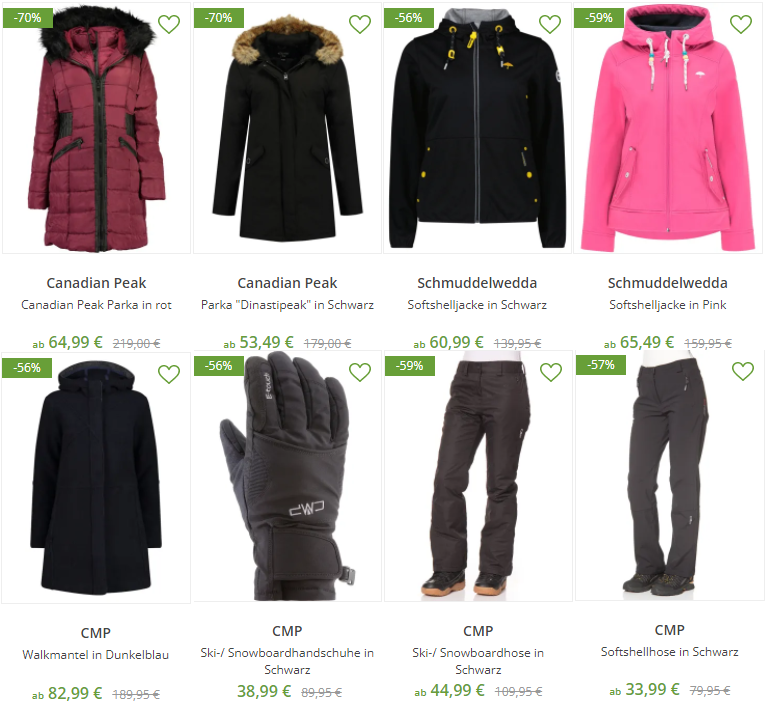Select Schmuddelwedda brand above pink jacket
Image resolution: width=768 pixels, height=706 pixels.
[x=668, y=283]
